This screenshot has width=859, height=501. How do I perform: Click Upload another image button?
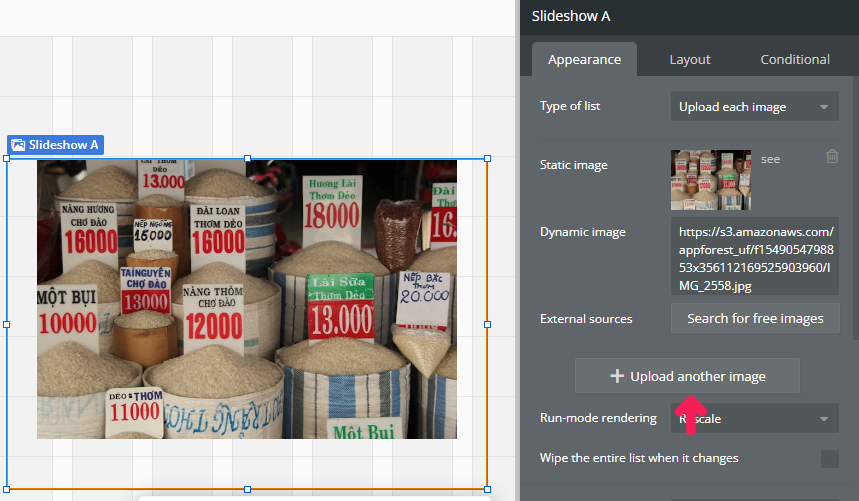point(687,376)
